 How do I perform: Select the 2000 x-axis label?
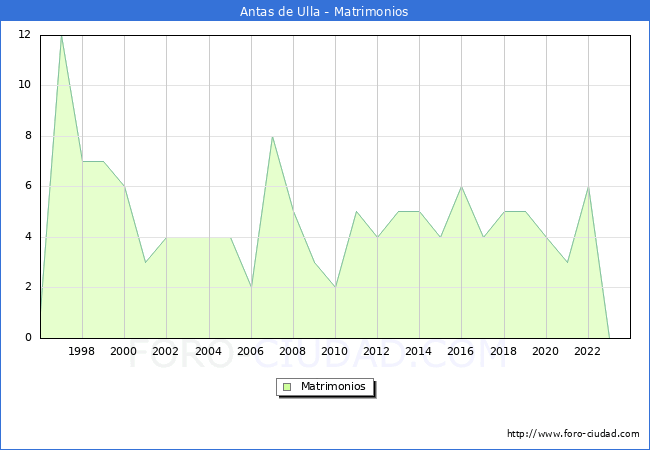coord(124,352)
